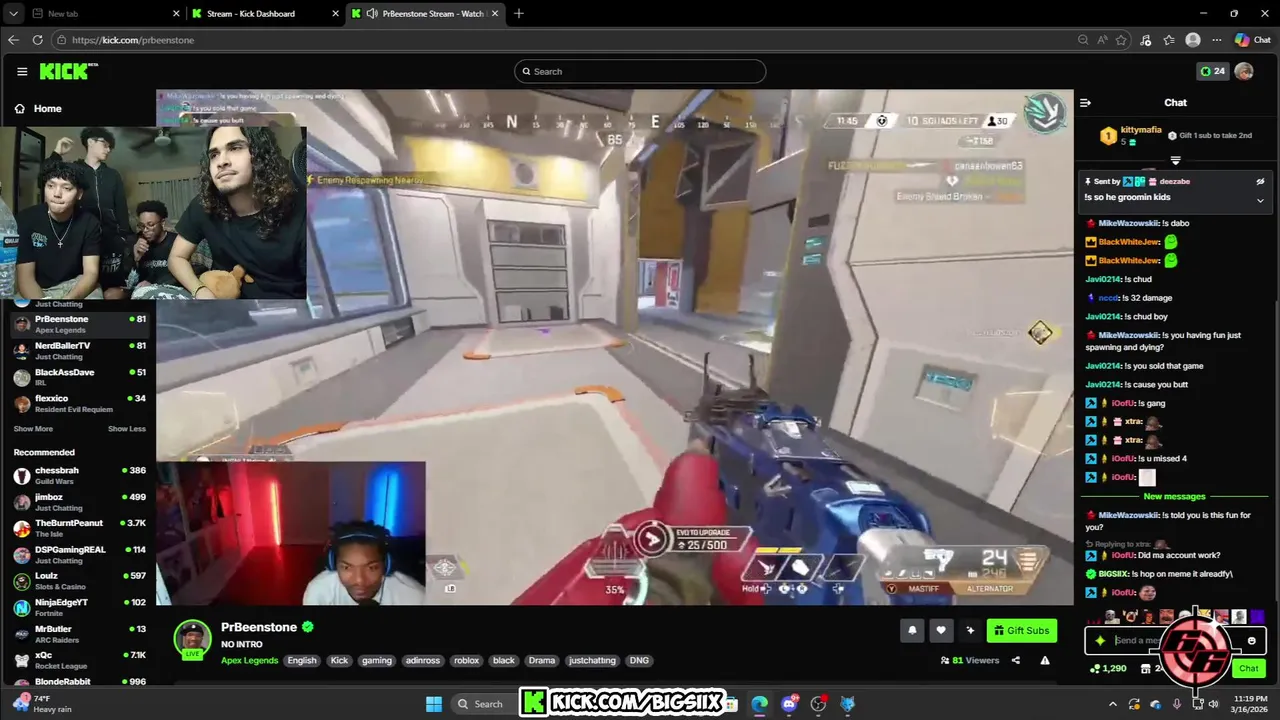
Task: Open the KICKs balance showing 24
Action: click(1212, 71)
